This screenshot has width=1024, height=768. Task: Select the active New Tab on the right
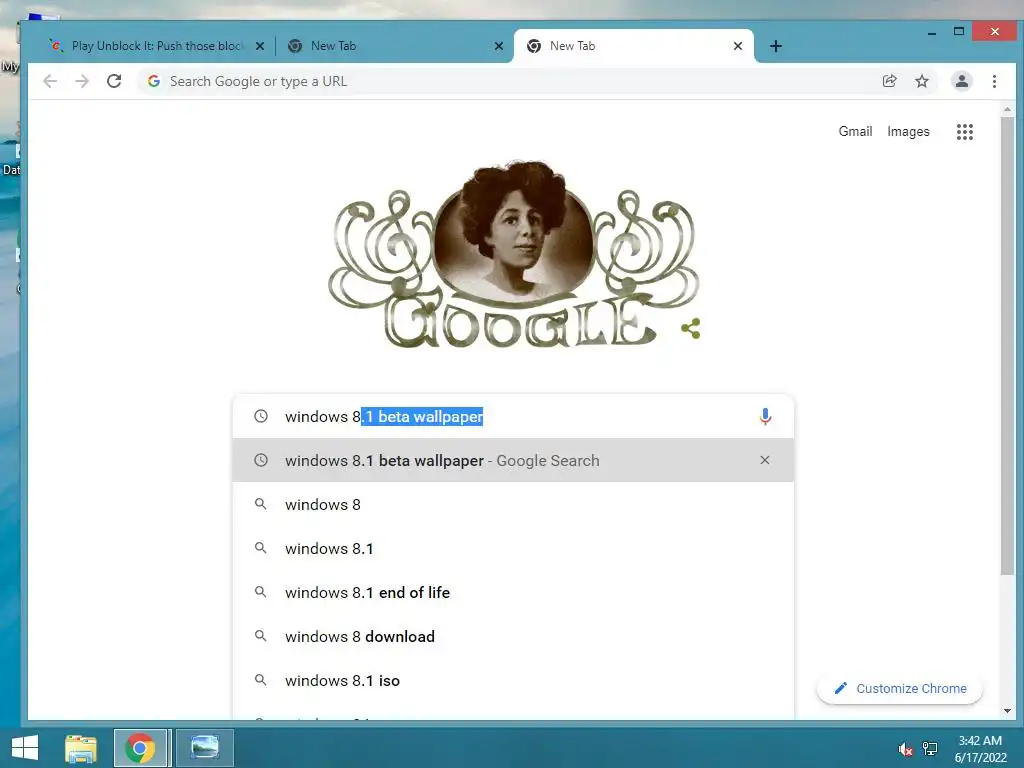633,46
